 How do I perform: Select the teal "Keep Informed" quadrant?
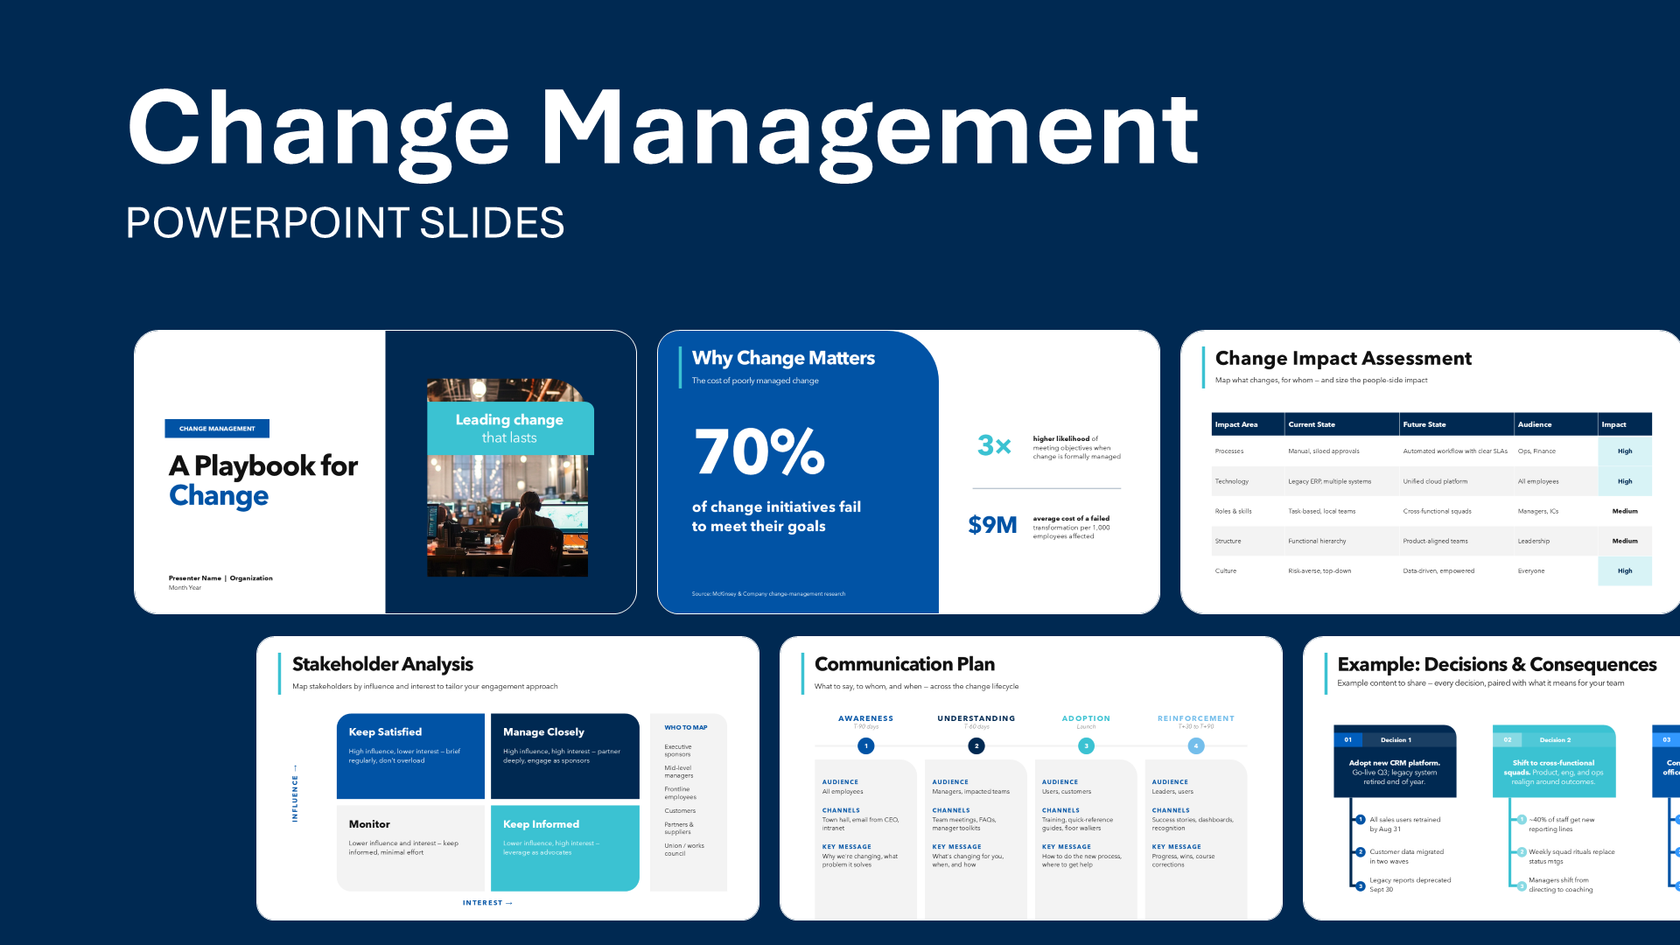pos(565,848)
